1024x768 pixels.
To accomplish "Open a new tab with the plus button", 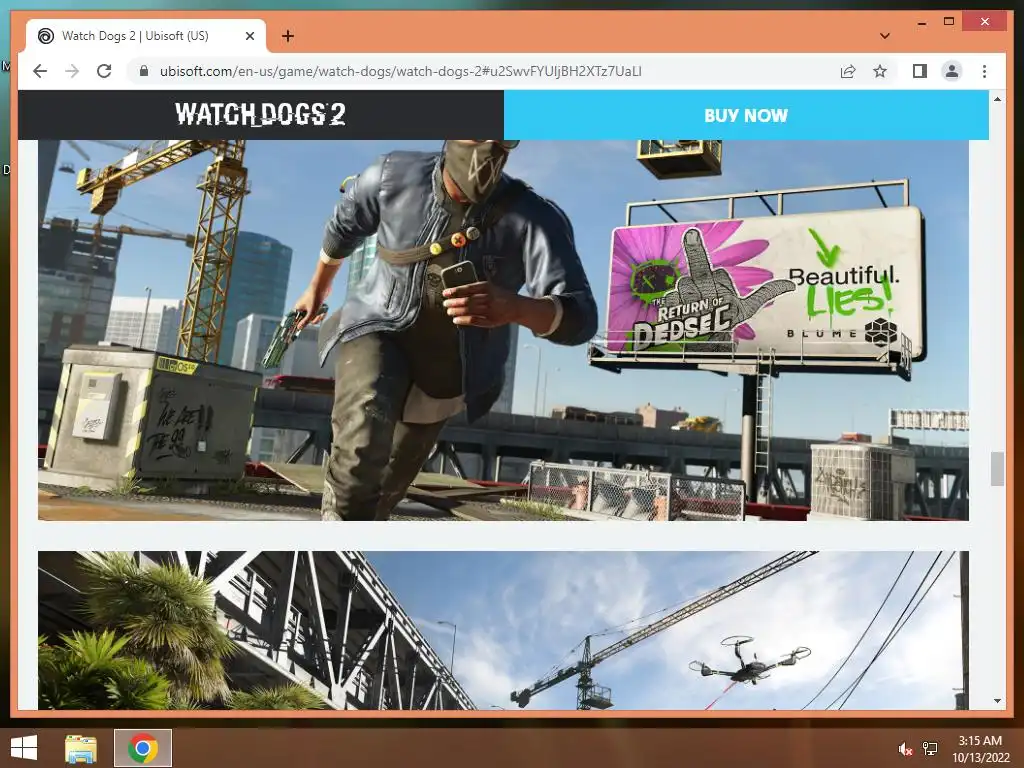I will (288, 36).
